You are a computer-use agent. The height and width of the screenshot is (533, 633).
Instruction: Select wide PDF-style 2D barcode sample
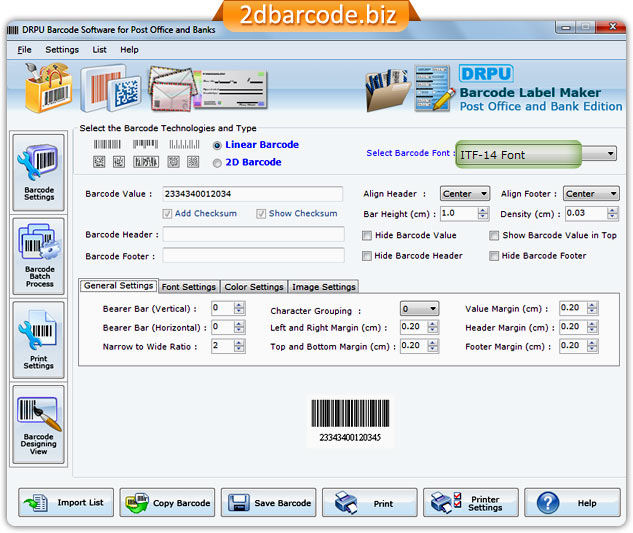coord(146,162)
